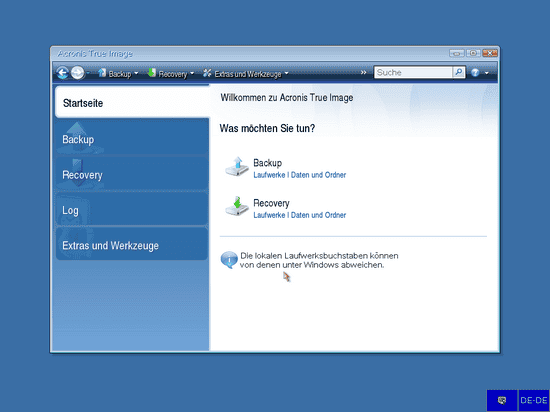Open the Recovery toolbar menu

coord(171,73)
